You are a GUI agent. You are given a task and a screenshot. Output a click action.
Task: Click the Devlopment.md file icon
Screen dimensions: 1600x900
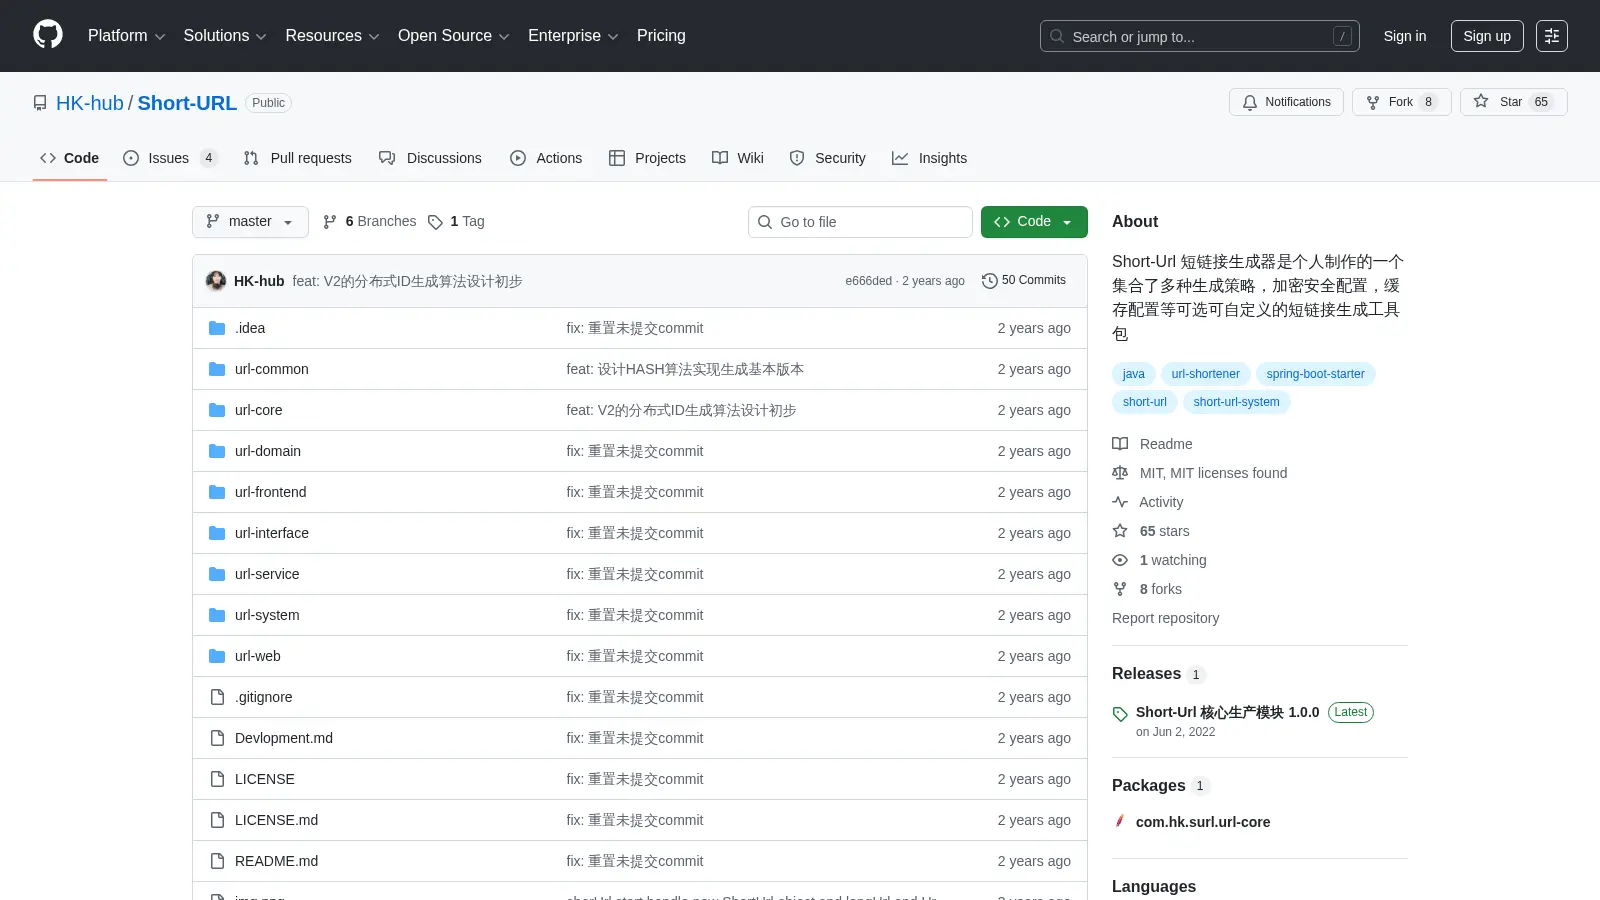pyautogui.click(x=217, y=738)
